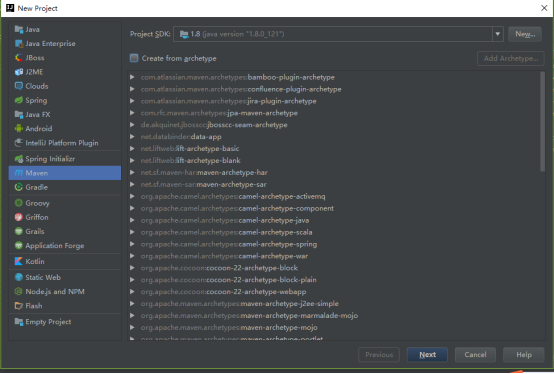554x374 pixels.
Task: Expand confluence-plugin-archetype node
Action: coord(132,89)
